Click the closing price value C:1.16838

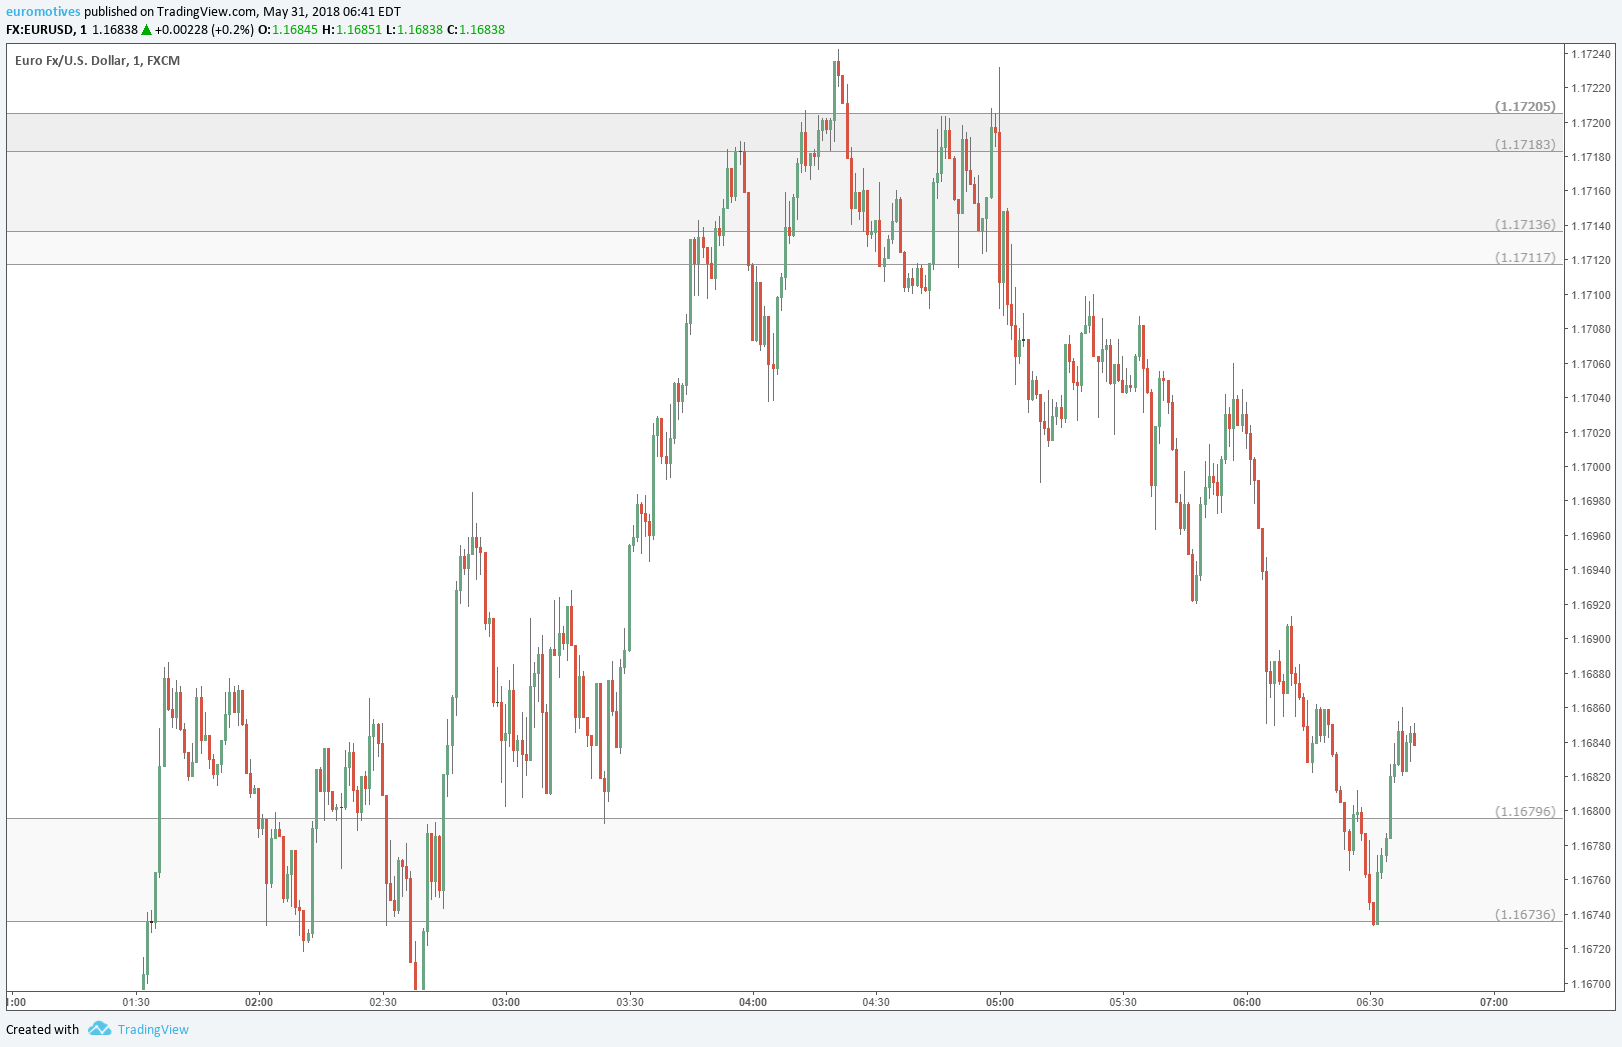point(476,30)
